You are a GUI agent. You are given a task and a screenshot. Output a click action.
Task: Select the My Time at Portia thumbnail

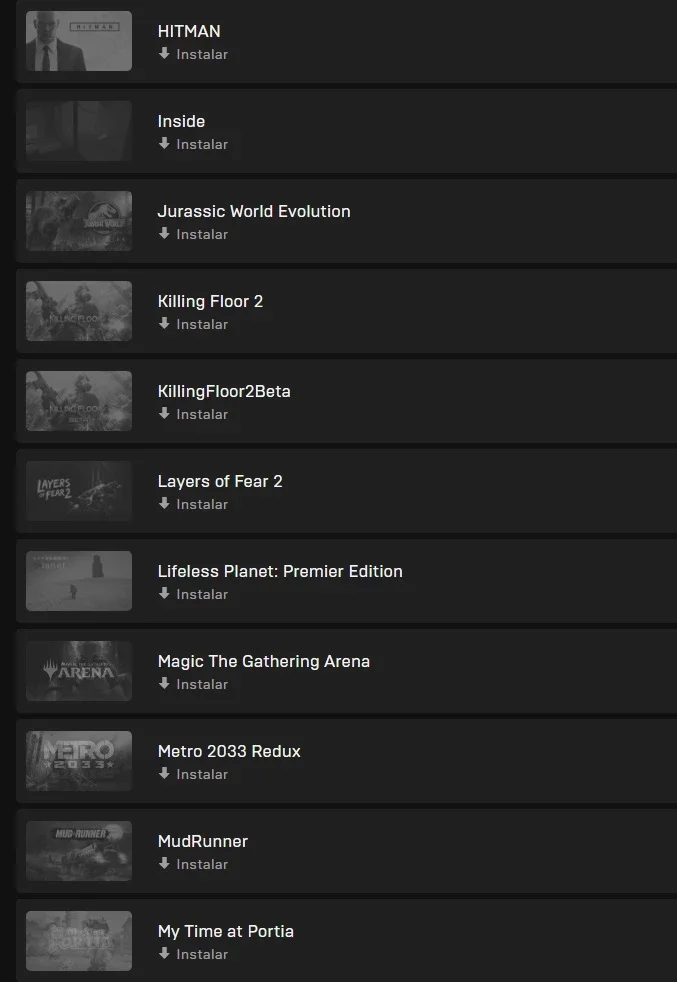pyautogui.click(x=79, y=941)
